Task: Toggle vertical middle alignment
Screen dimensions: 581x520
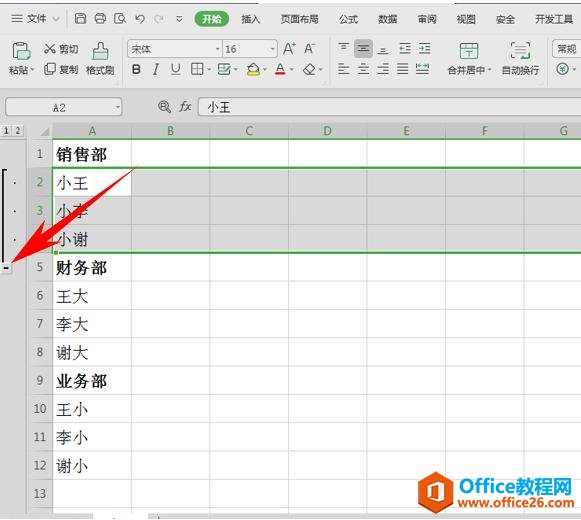Action: 363,49
